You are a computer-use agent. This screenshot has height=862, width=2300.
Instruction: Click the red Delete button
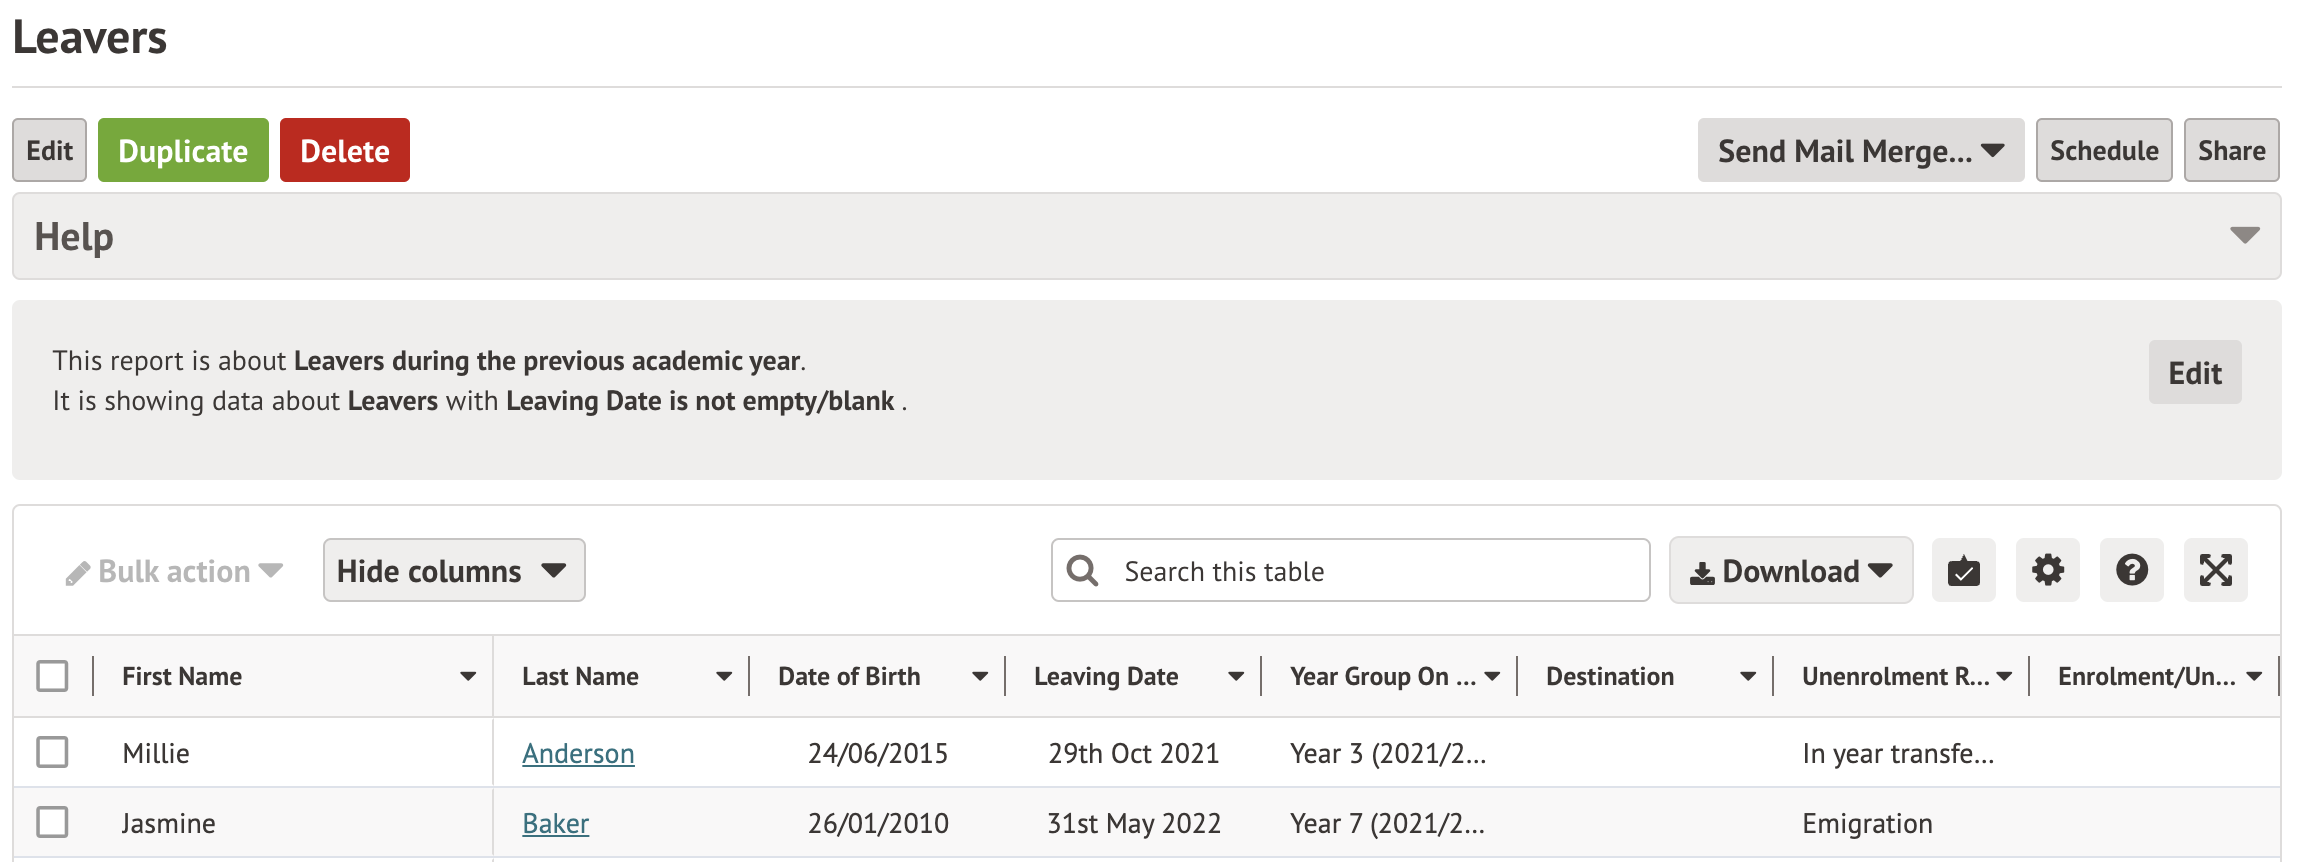click(344, 151)
